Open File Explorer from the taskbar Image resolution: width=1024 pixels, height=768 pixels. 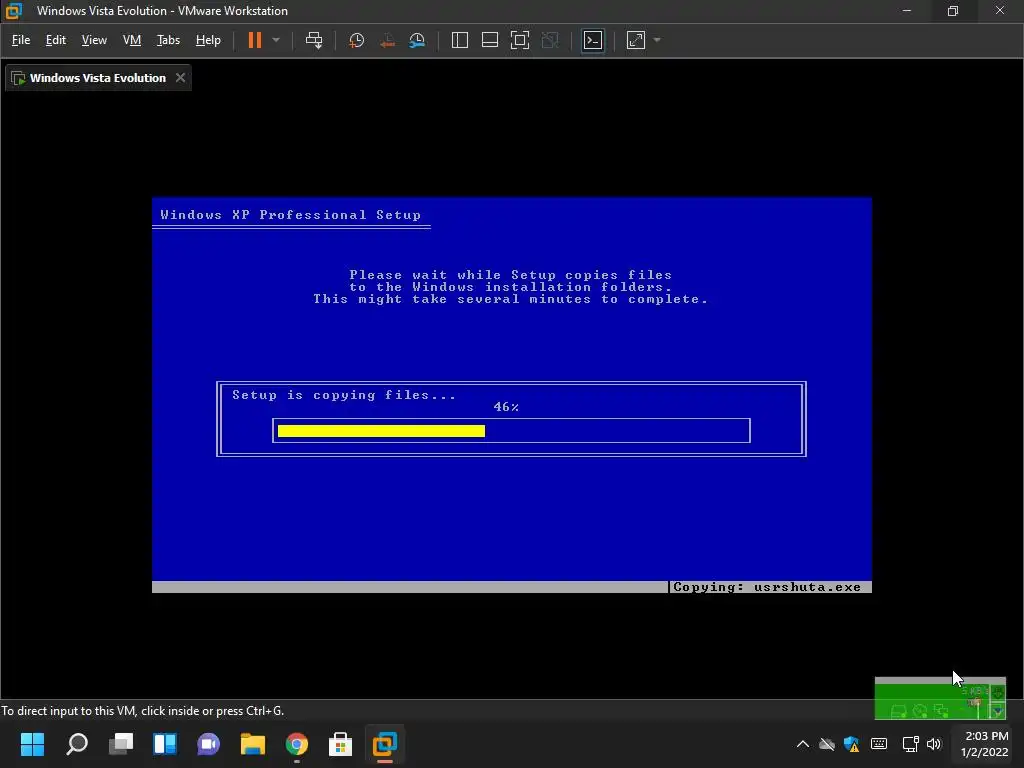(x=253, y=744)
